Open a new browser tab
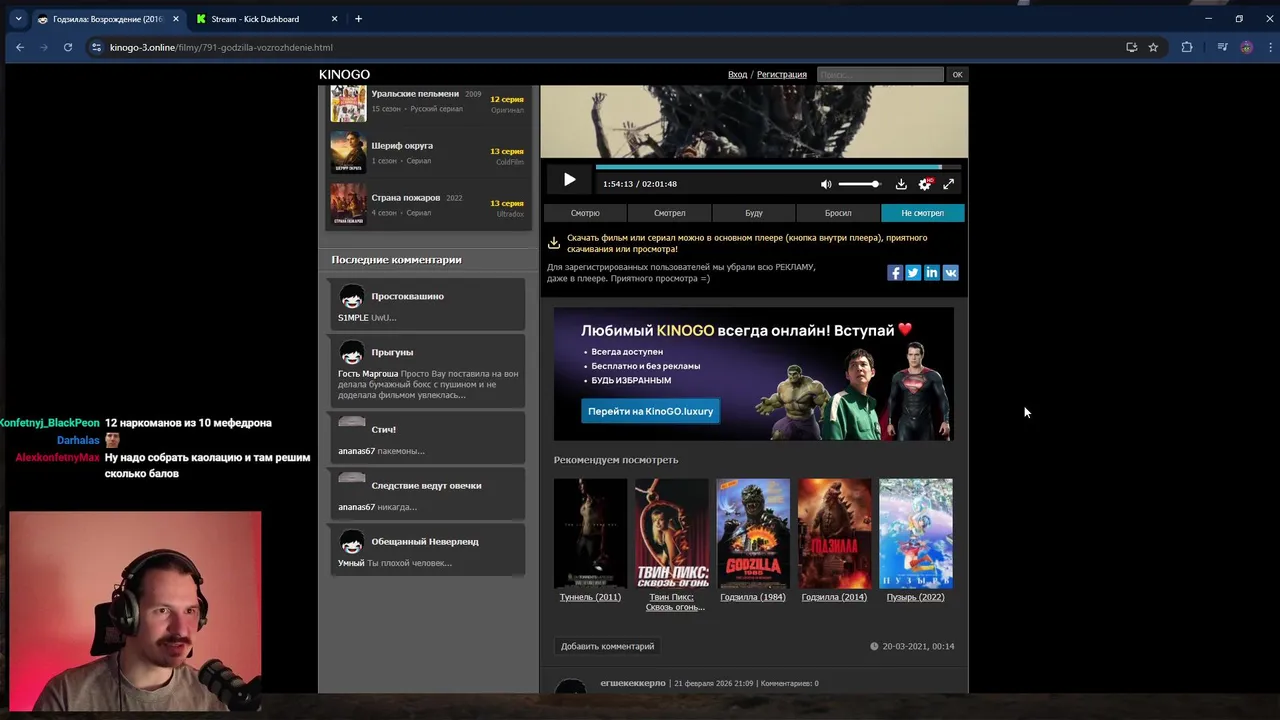 click(x=358, y=19)
